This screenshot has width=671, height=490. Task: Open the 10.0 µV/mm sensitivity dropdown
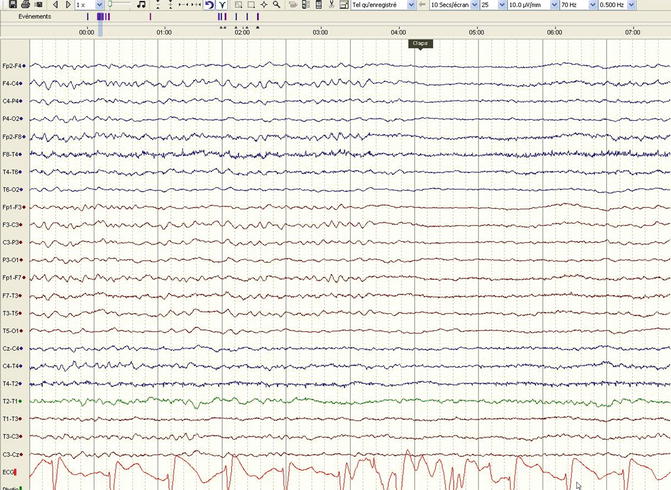pyautogui.click(x=551, y=5)
